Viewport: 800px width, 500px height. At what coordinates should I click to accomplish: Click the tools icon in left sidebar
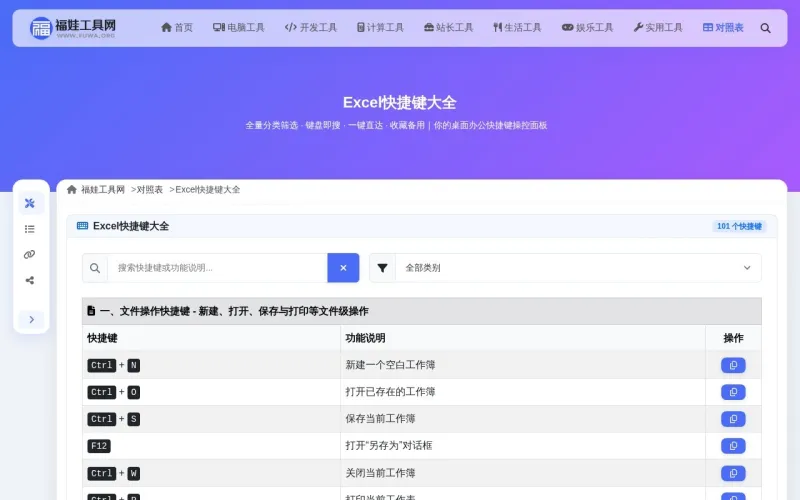[x=30, y=204]
